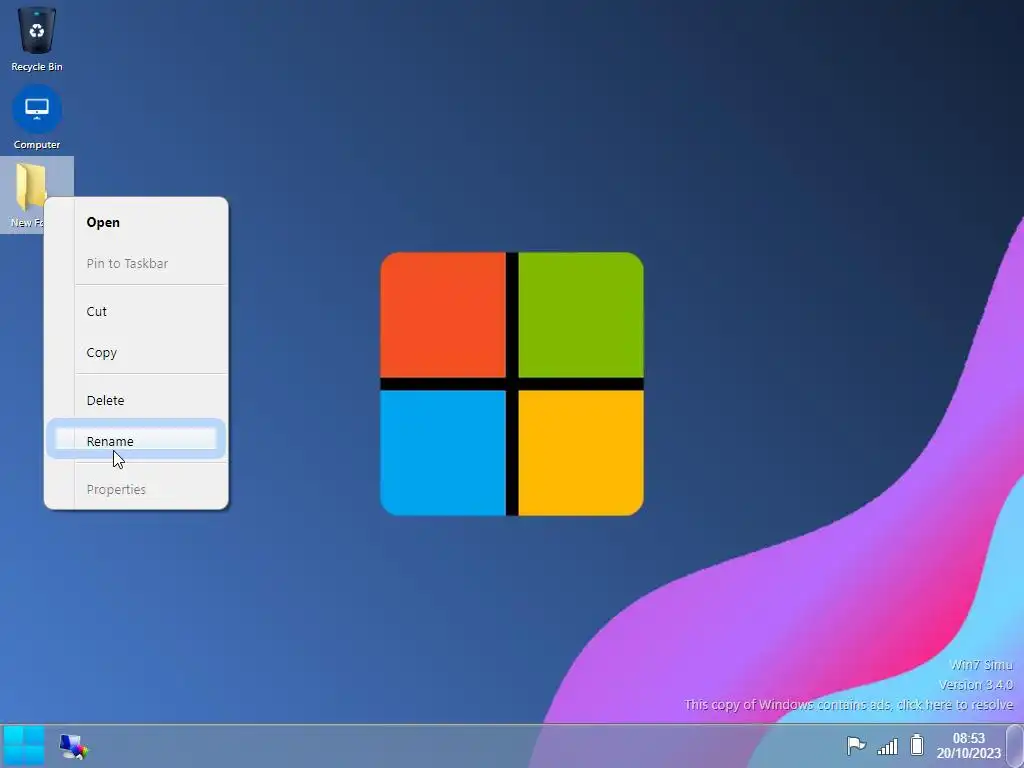
Task: Open the Recycle Bin desktop icon
Action: (x=37, y=39)
